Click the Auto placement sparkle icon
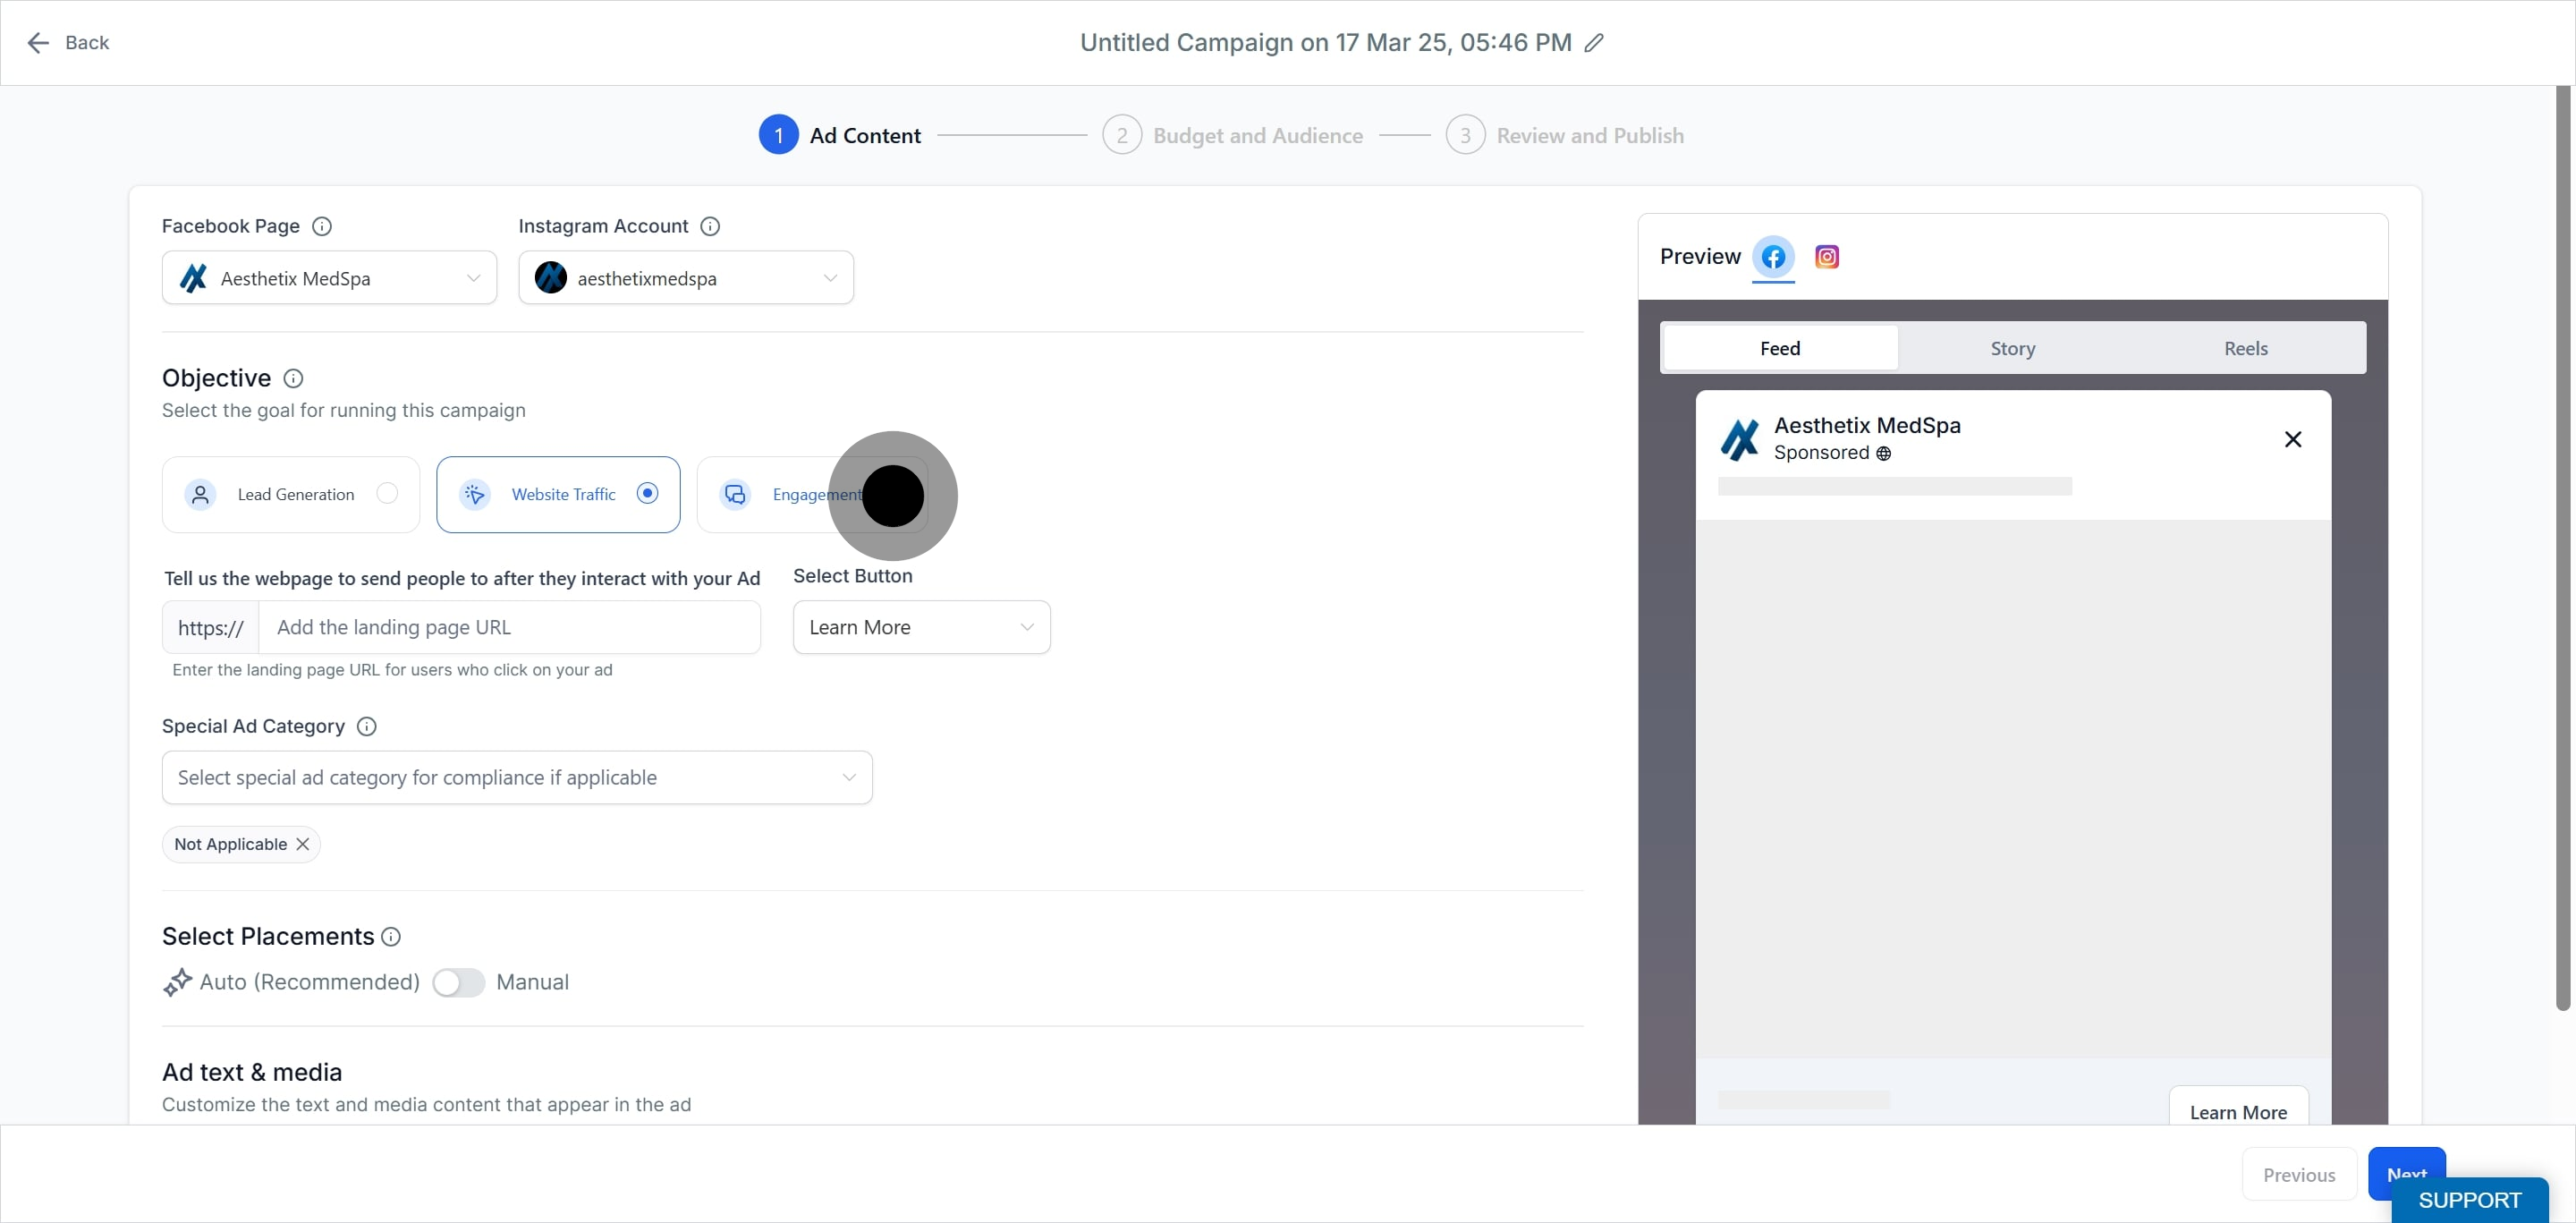Screen dimensions: 2576x1223 coord(177,982)
